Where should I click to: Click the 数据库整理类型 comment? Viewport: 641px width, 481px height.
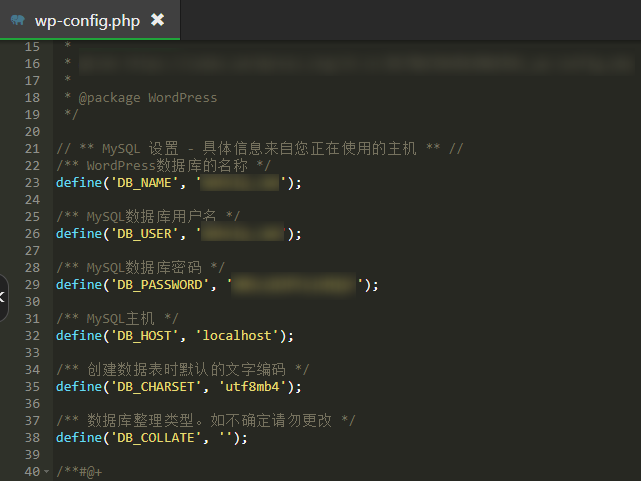coord(206,421)
